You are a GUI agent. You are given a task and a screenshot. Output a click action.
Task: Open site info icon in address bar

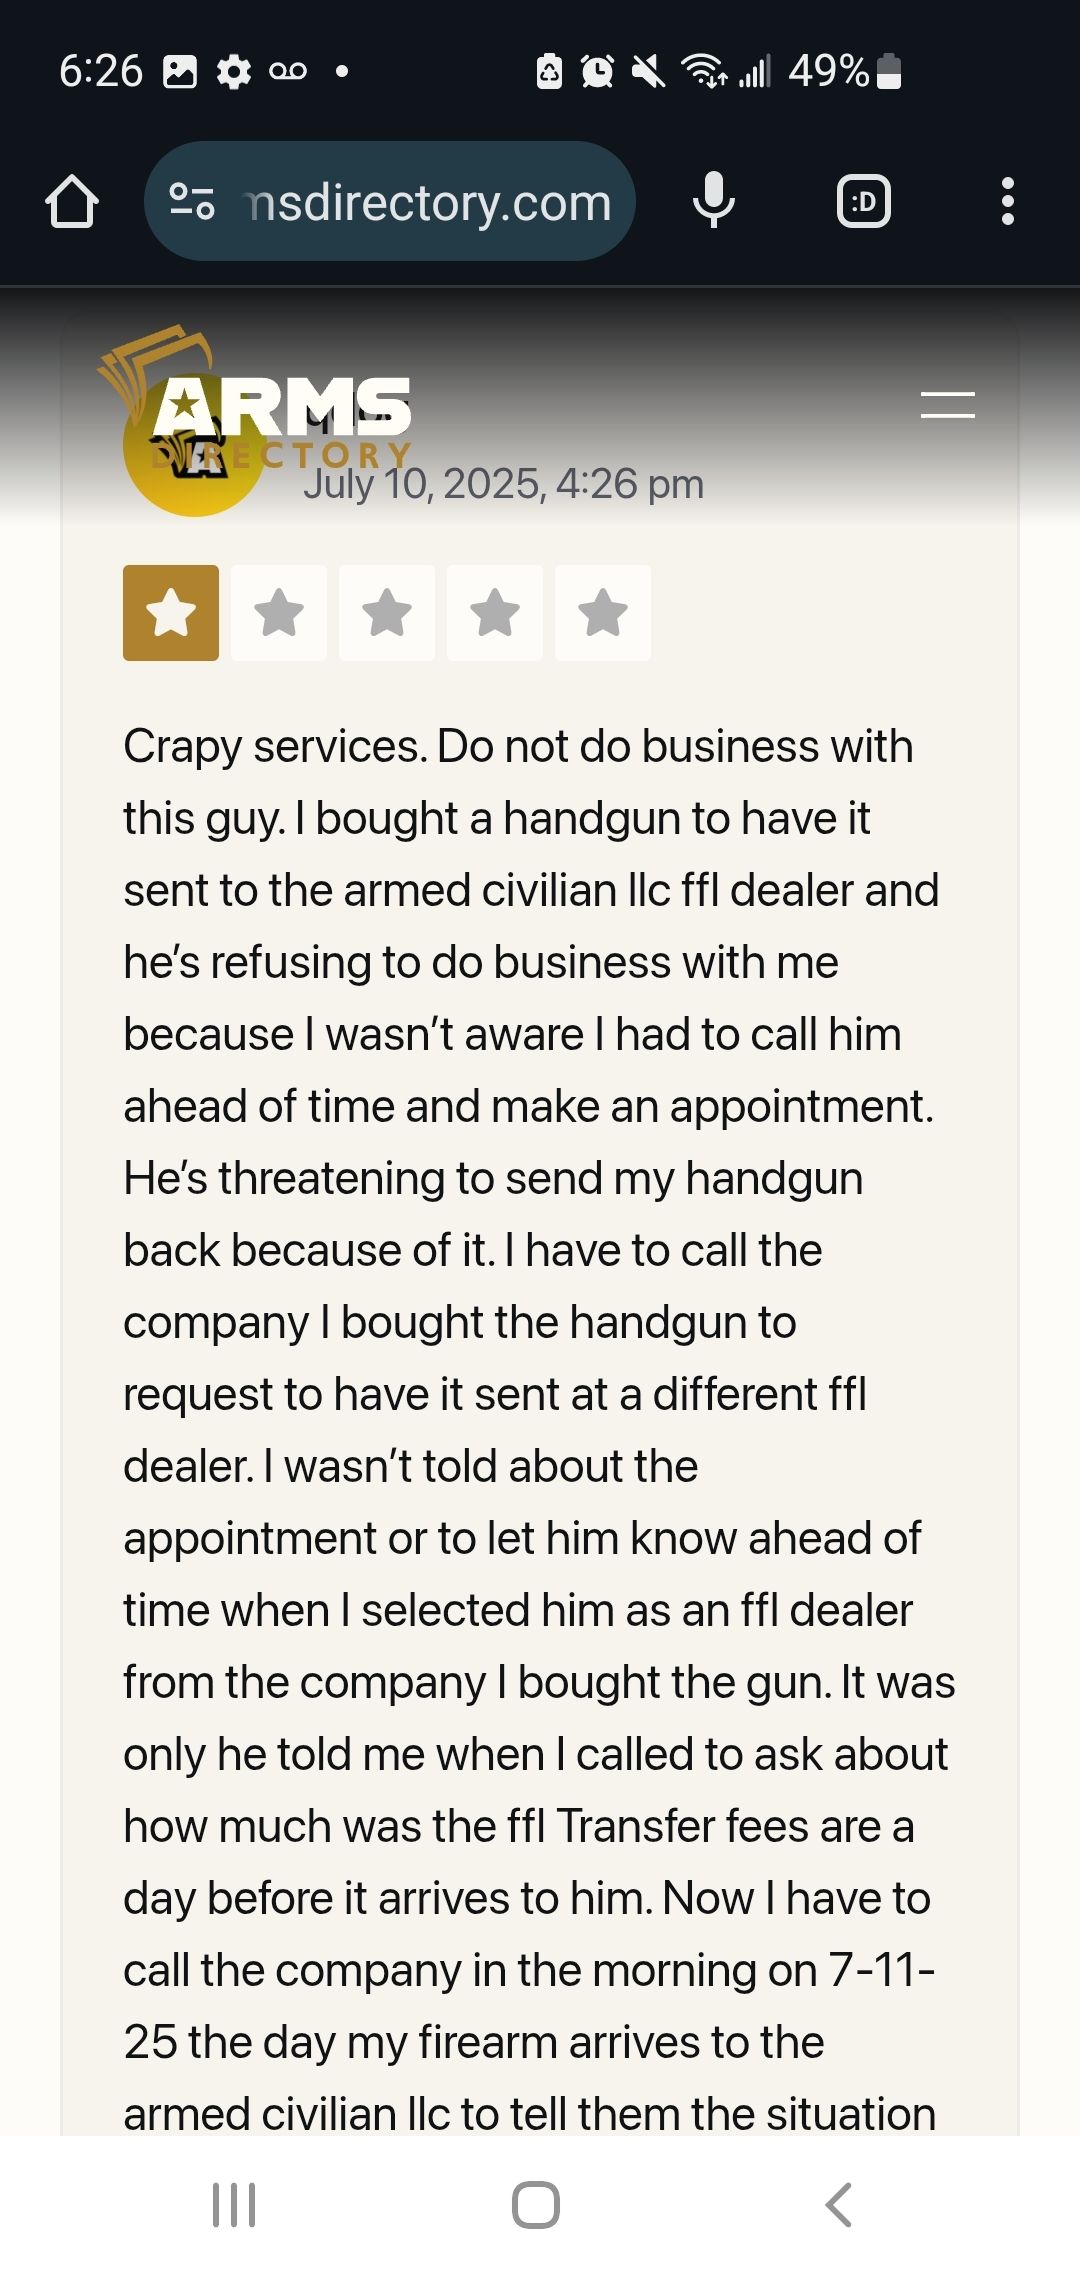click(x=191, y=201)
